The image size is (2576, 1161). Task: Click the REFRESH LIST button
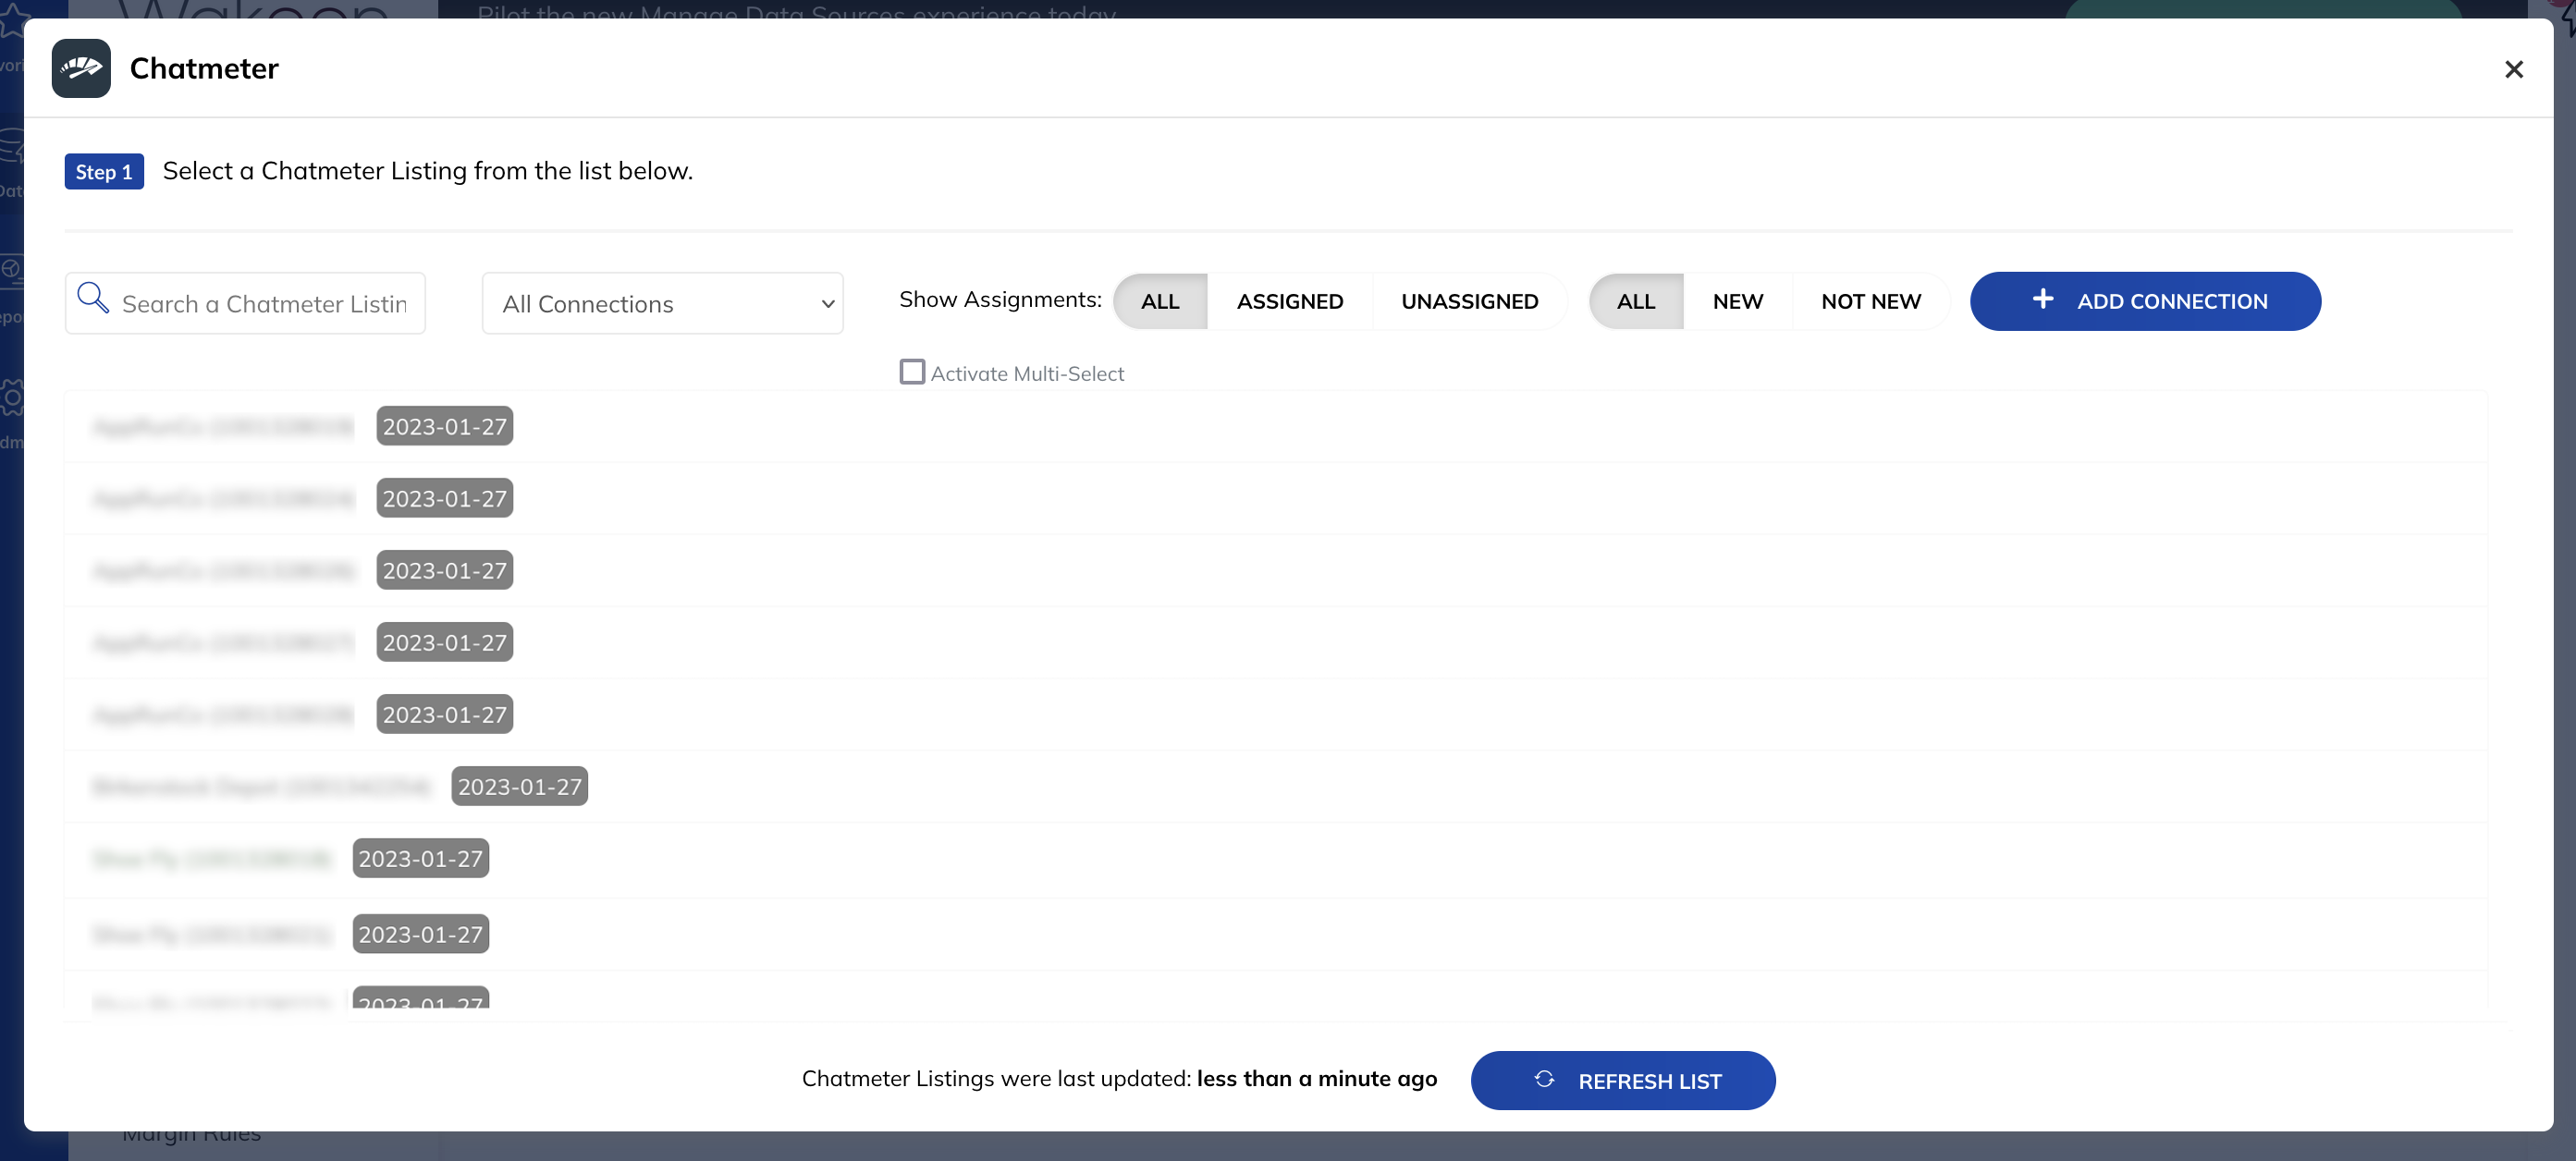1622,1080
